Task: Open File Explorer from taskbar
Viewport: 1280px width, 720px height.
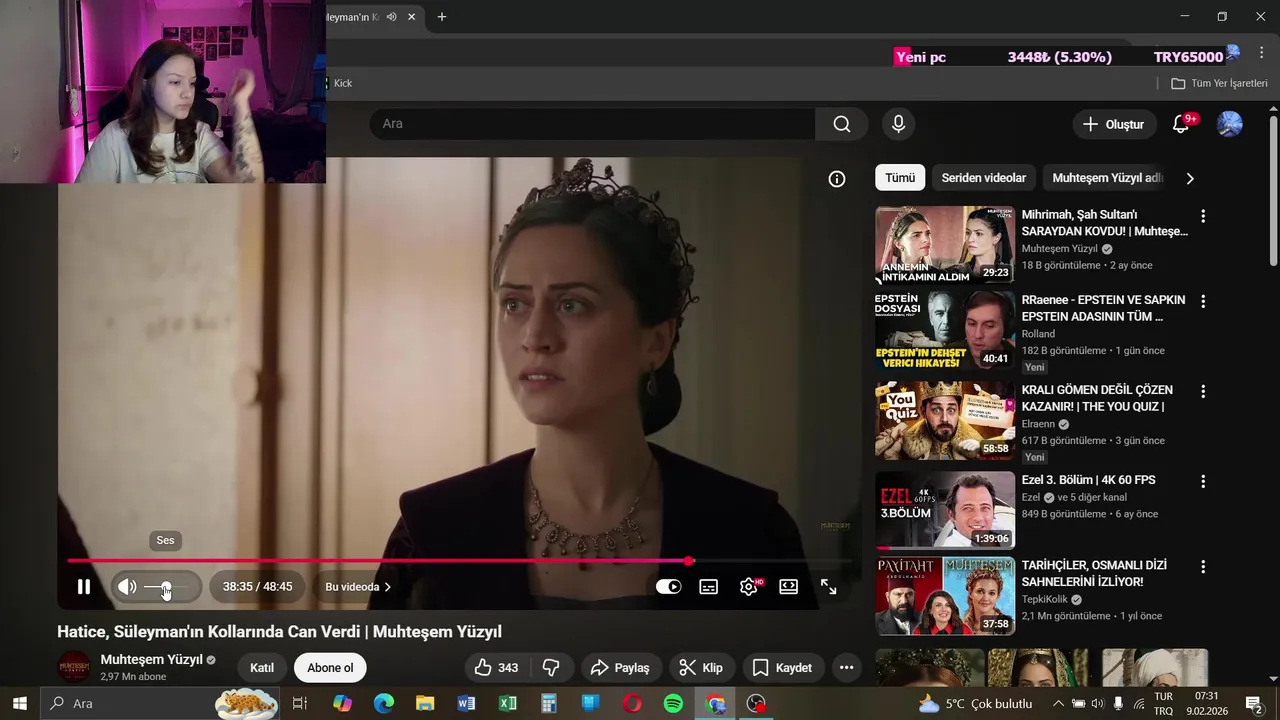Action: pos(425,703)
